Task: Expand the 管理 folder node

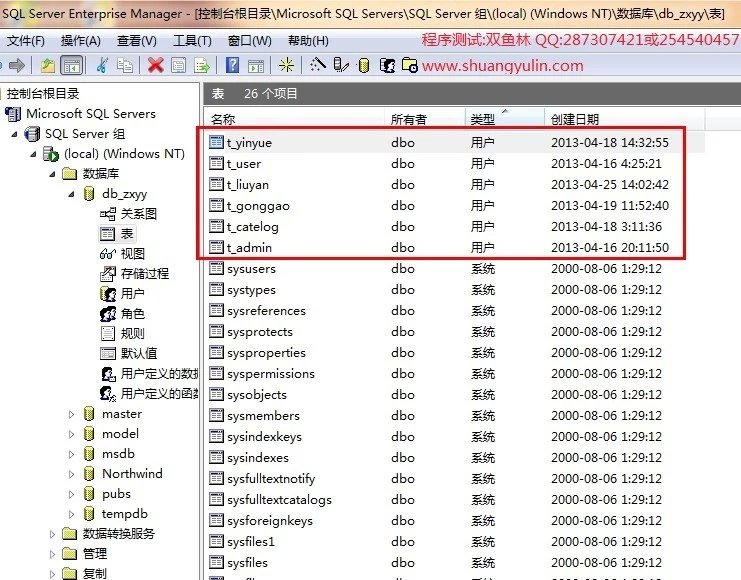Action: click(x=52, y=554)
